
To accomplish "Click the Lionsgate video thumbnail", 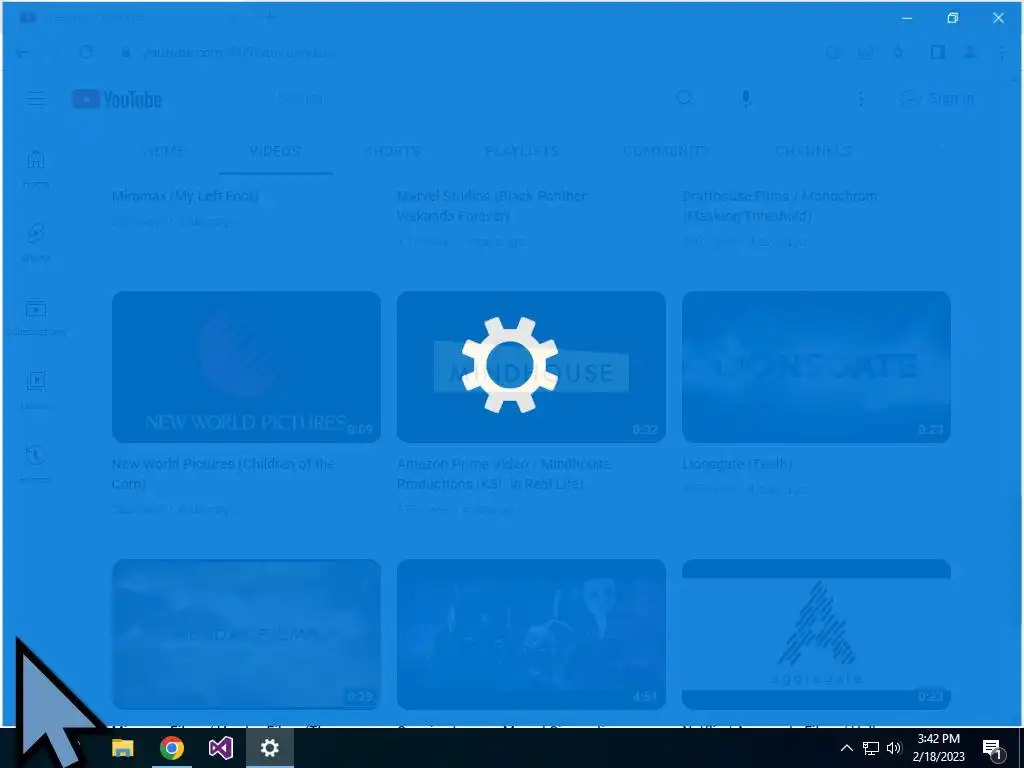I will (816, 367).
